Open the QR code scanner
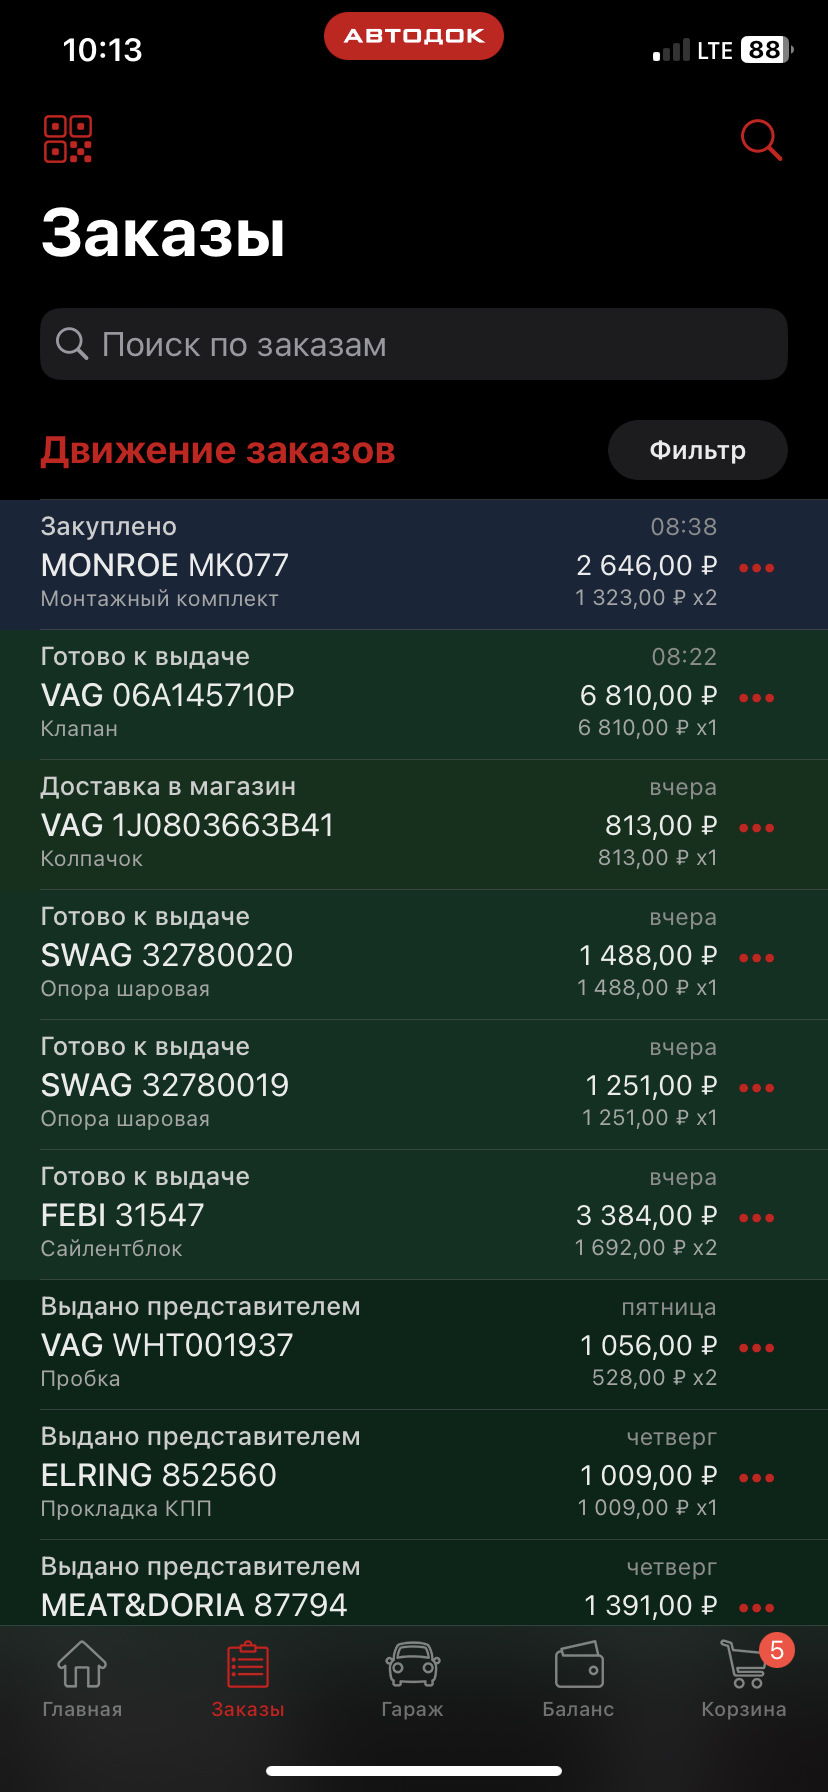The width and height of the screenshot is (828, 1792). tap(68, 139)
